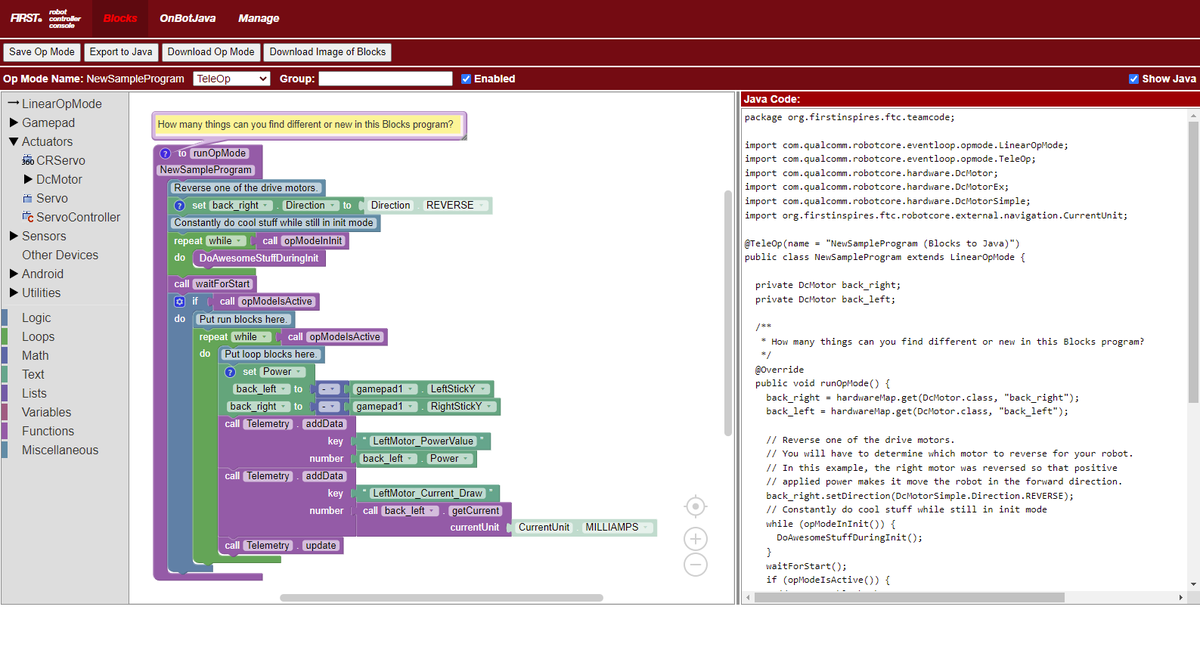Viewport: 1200px width, 647px height.
Task: Click the workspace vertical scrollbar
Action: pos(728,312)
